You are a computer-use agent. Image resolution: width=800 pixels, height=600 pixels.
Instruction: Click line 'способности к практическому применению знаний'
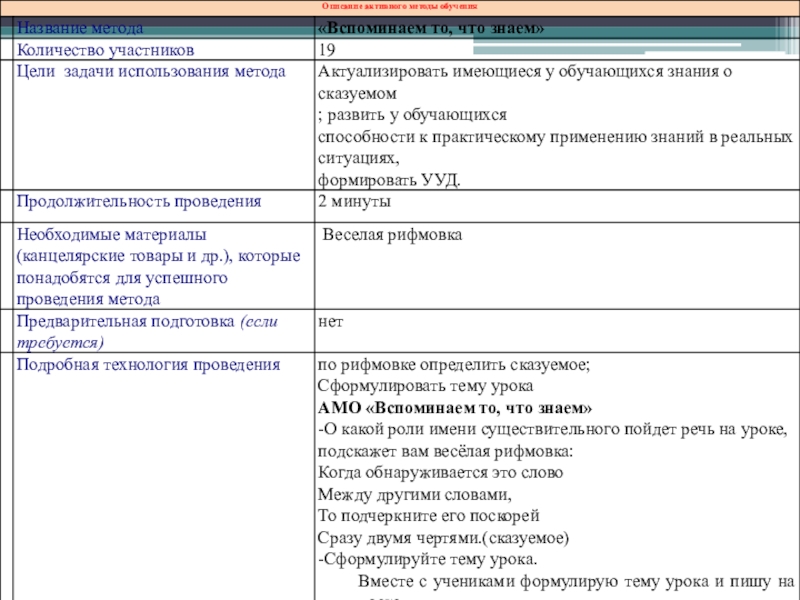click(x=511, y=137)
